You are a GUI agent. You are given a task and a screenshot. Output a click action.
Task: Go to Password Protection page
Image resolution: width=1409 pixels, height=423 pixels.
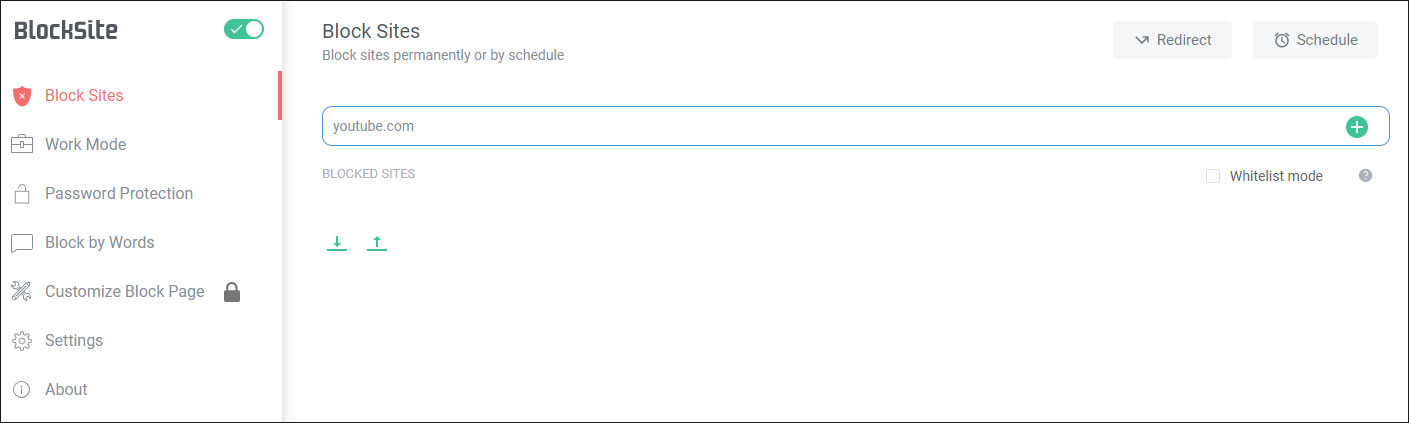click(119, 193)
